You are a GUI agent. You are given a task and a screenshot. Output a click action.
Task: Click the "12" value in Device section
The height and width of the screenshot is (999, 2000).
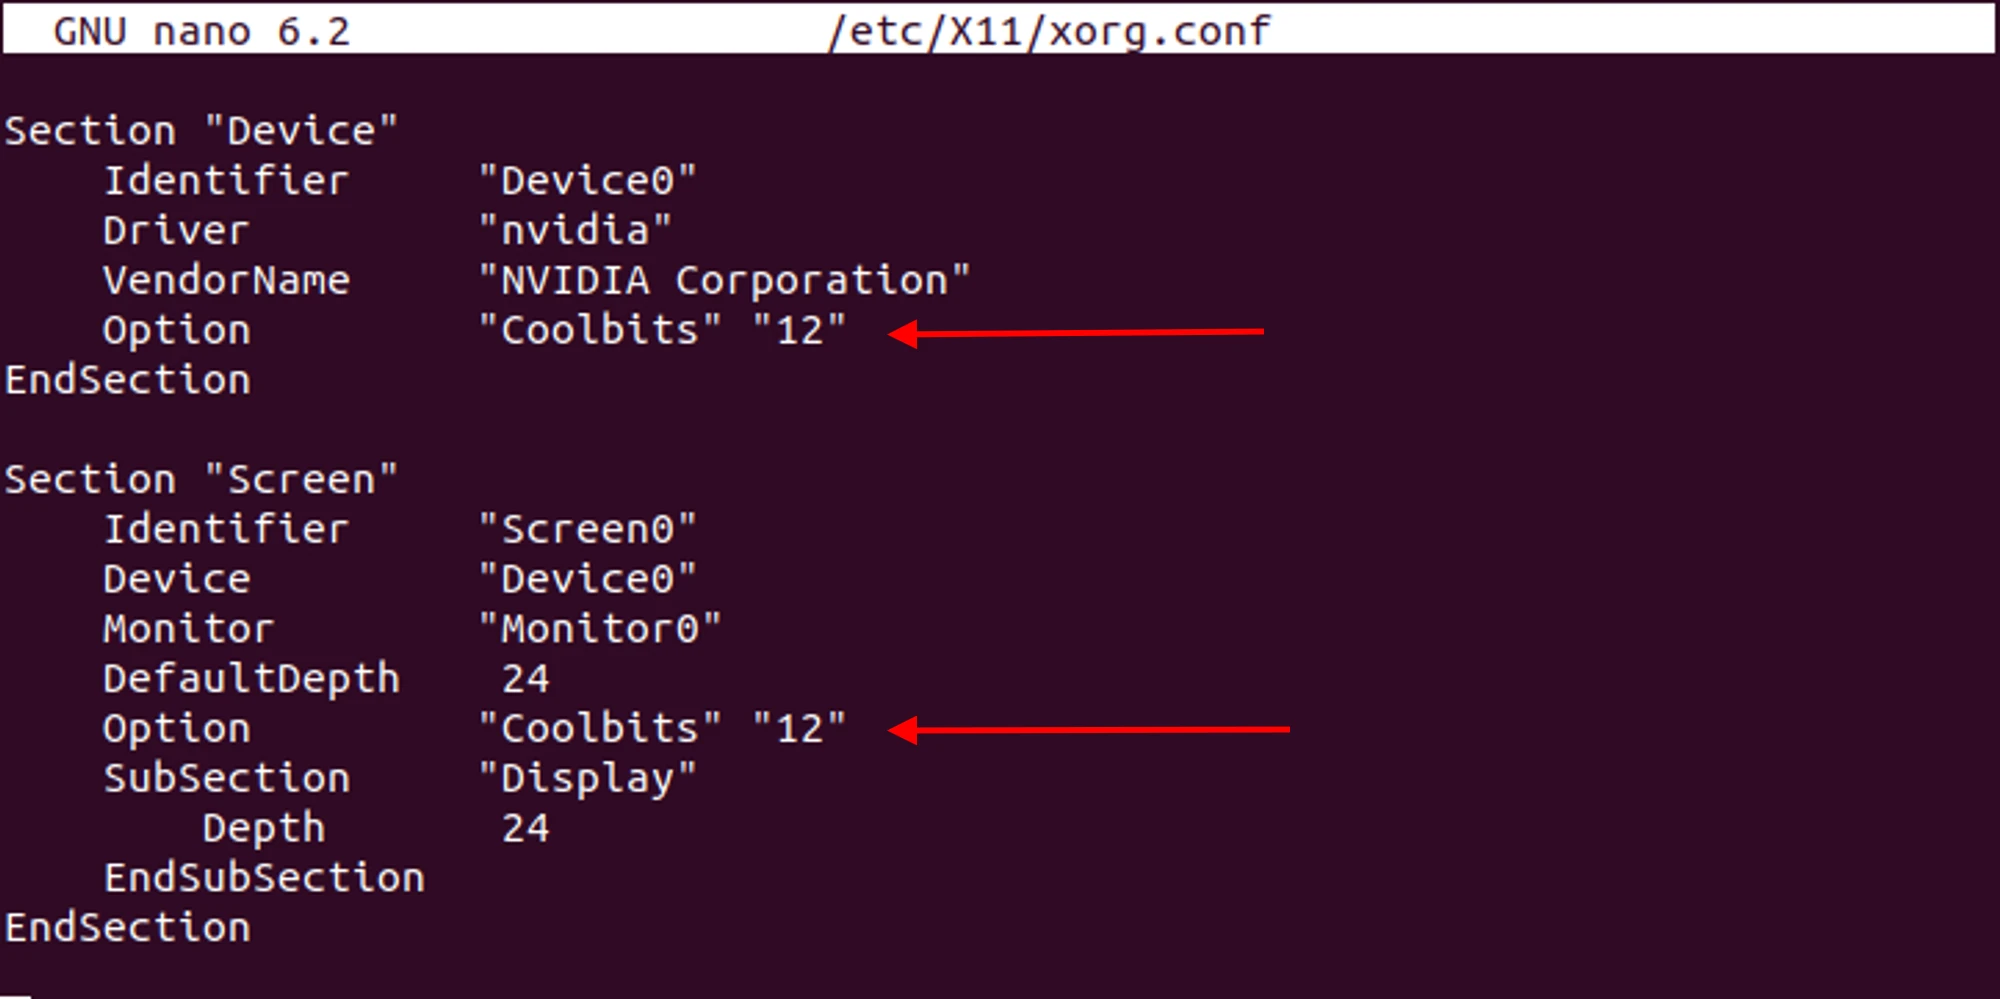coord(799,330)
